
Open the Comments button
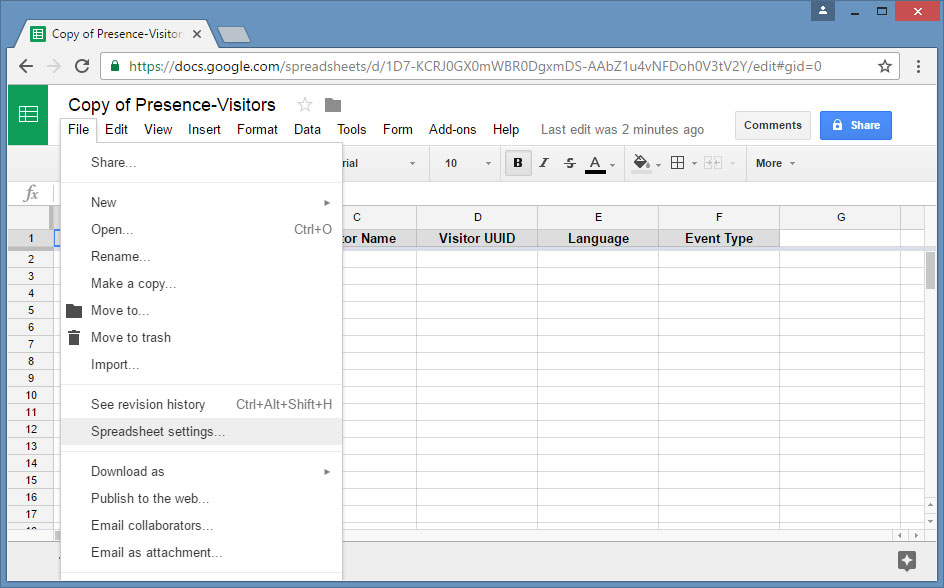773,125
